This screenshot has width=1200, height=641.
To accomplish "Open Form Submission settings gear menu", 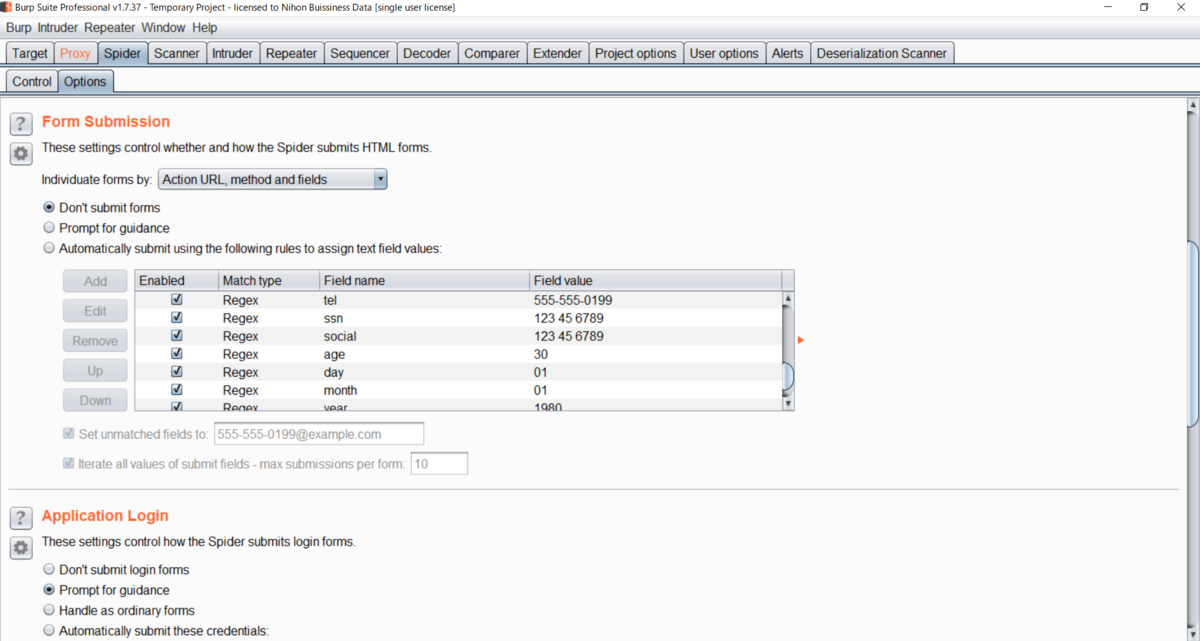I will tap(20, 154).
